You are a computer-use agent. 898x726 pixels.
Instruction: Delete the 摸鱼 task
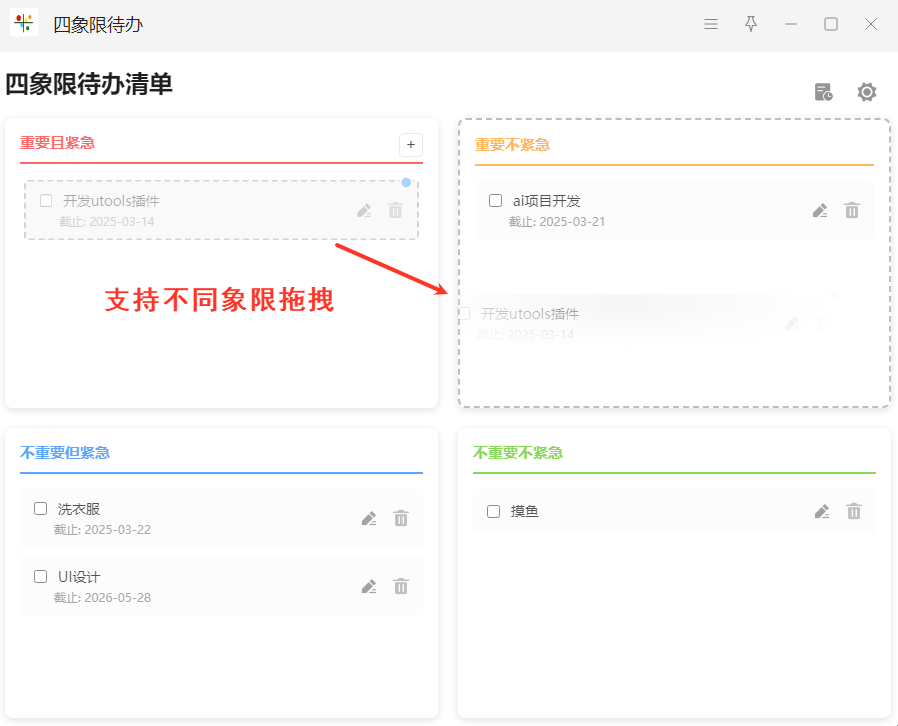point(854,511)
